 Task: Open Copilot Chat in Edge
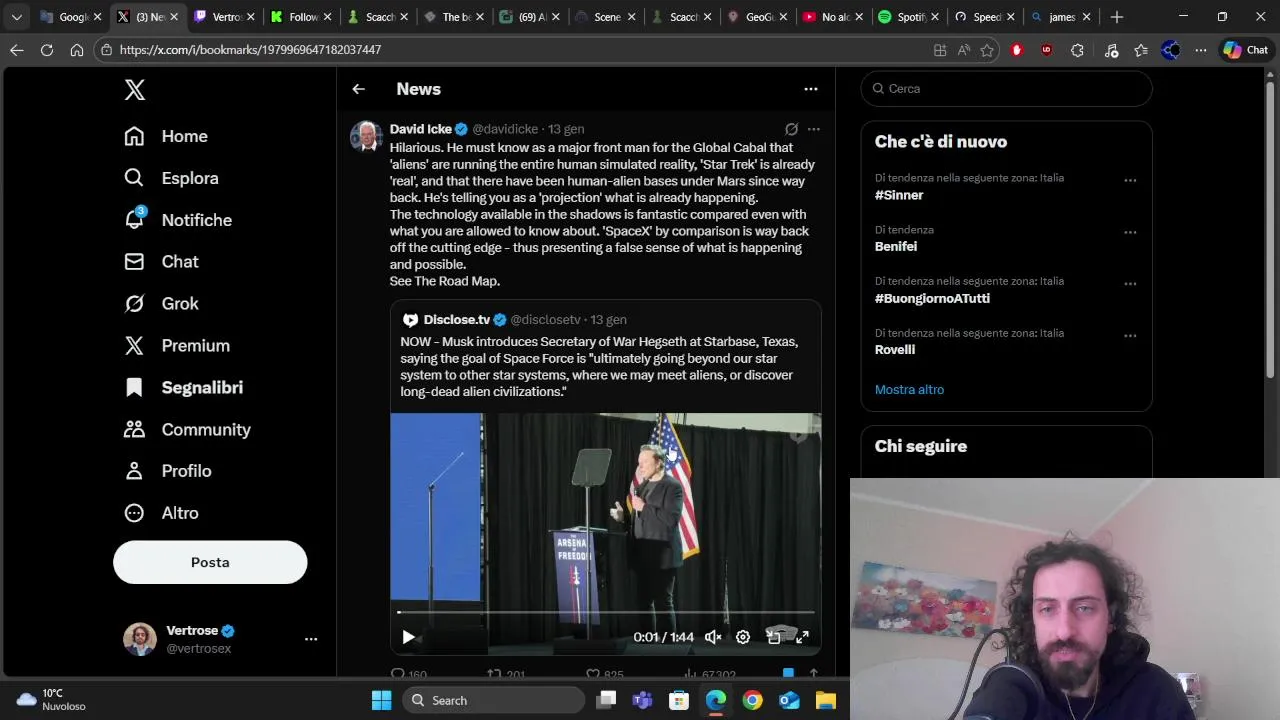(x=1246, y=50)
